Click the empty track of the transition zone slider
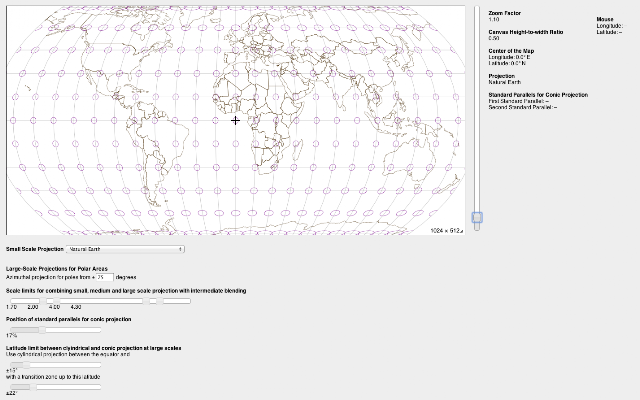 (x=69, y=387)
